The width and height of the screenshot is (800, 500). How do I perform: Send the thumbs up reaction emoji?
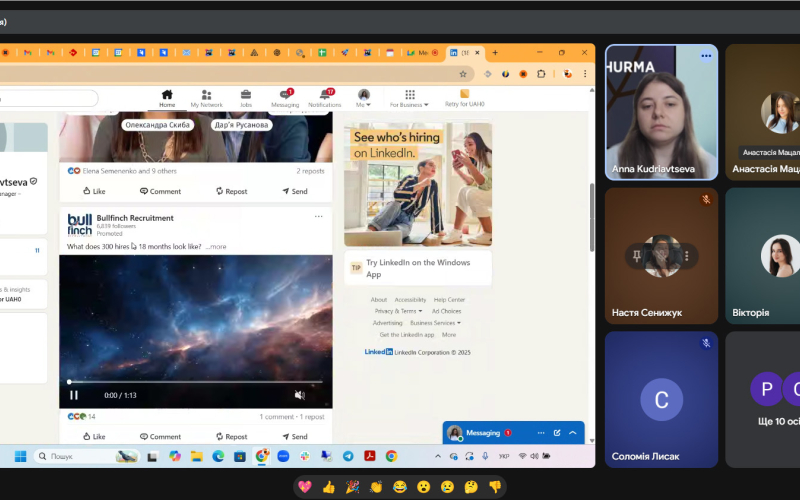[329, 487]
